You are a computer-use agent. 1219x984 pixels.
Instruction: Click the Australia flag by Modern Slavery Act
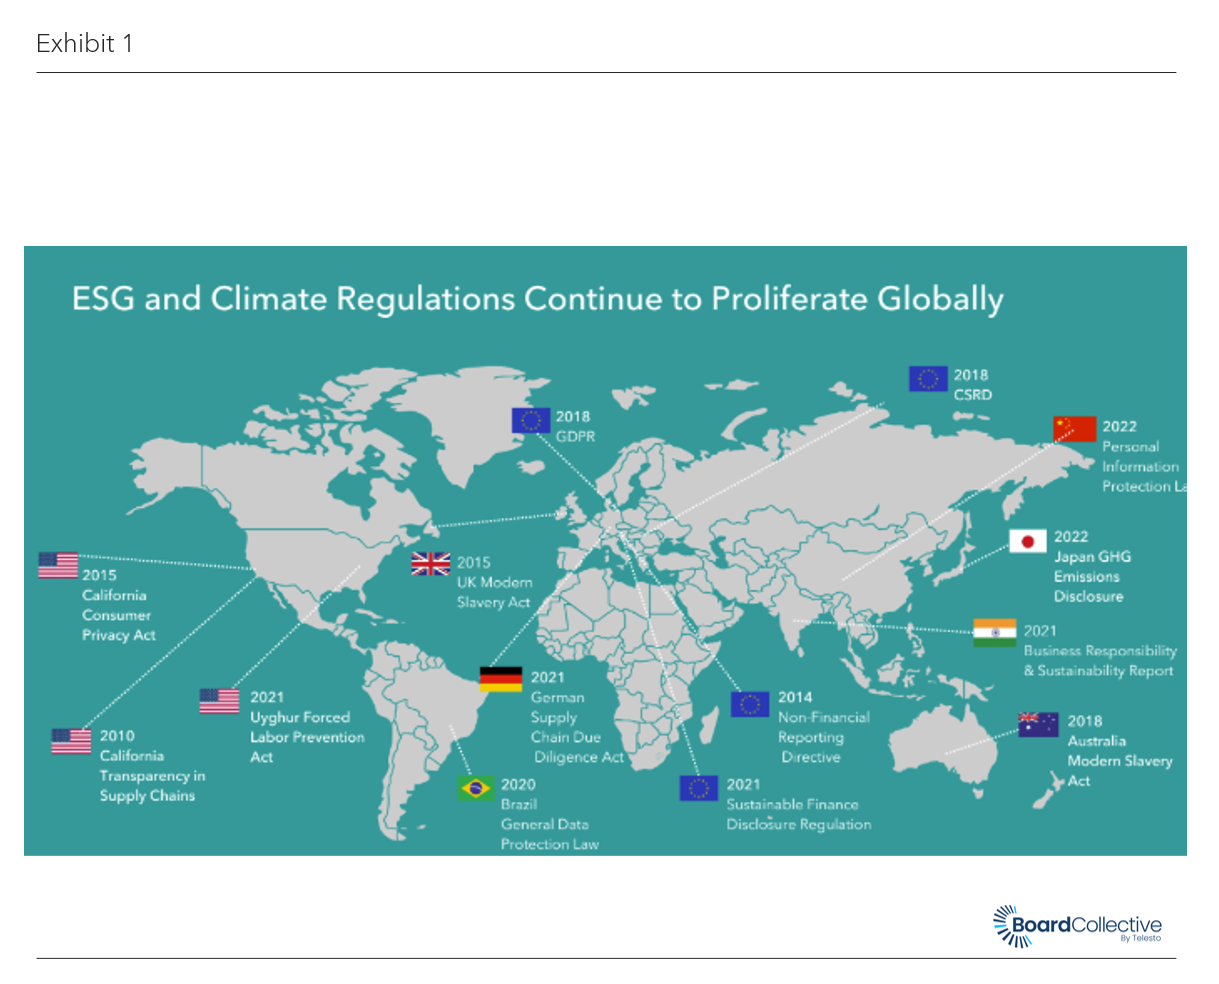[x=1038, y=724]
